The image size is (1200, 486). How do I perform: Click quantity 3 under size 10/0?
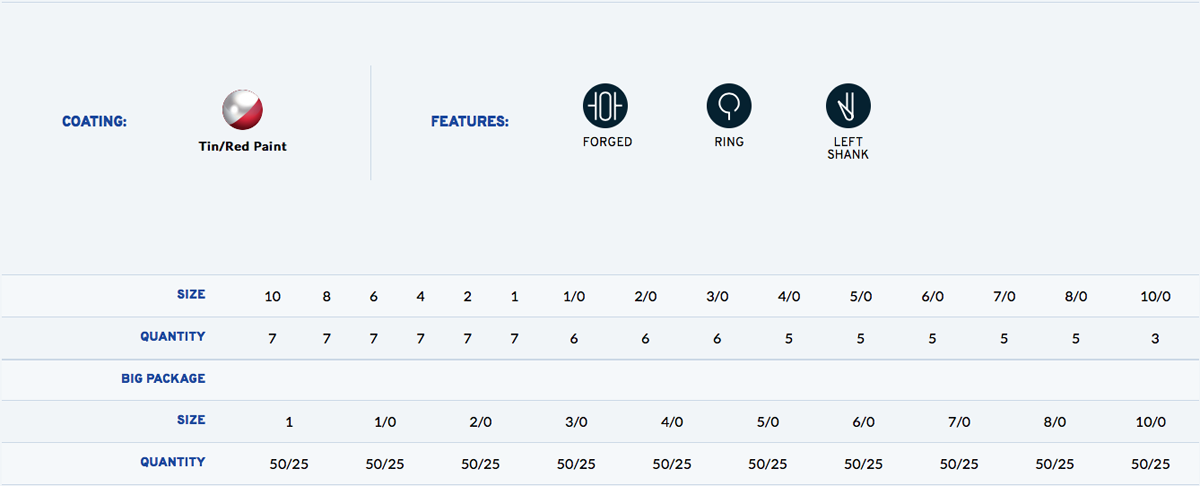click(x=1155, y=339)
